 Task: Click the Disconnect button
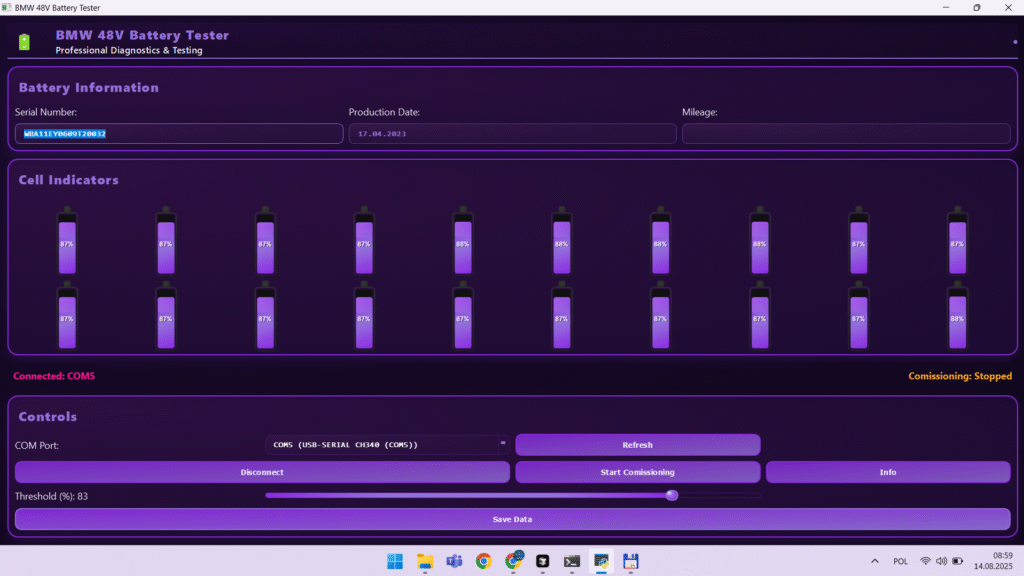click(262, 472)
